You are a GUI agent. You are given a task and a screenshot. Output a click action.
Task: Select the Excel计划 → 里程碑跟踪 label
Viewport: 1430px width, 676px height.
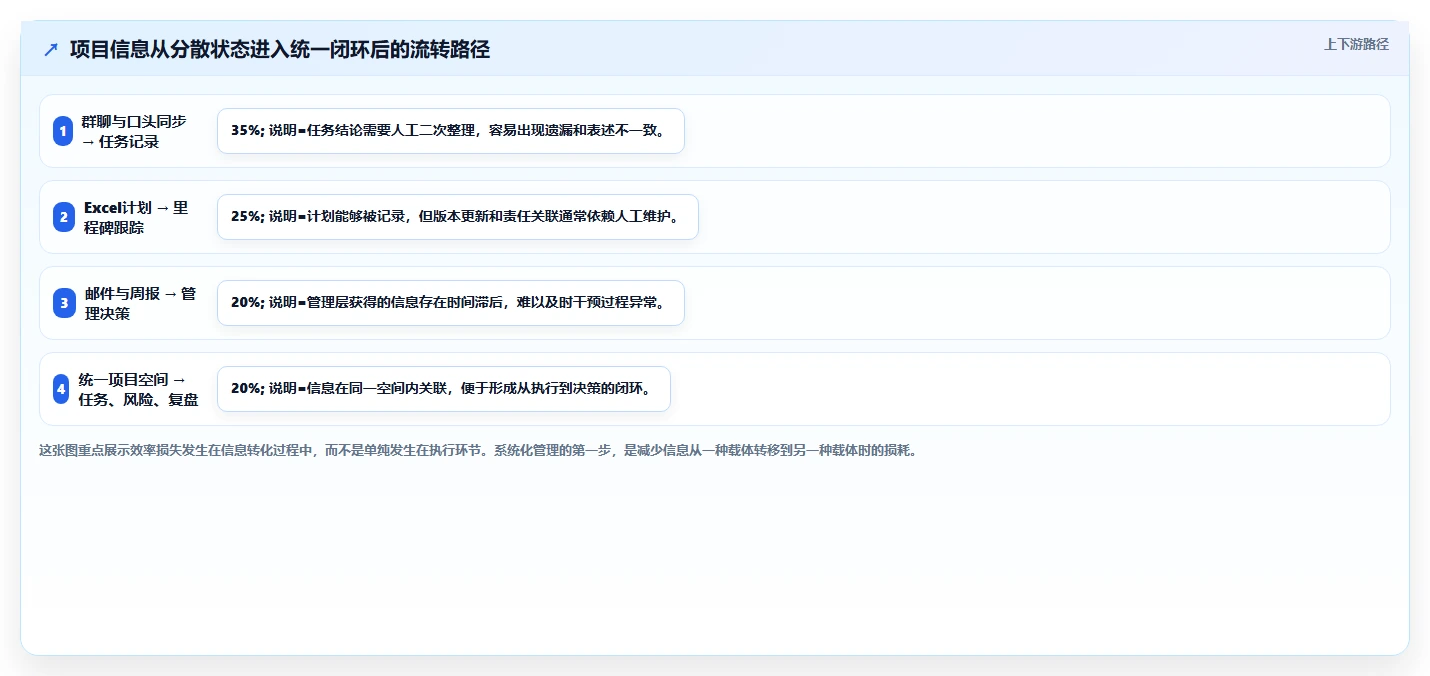click(x=136, y=217)
